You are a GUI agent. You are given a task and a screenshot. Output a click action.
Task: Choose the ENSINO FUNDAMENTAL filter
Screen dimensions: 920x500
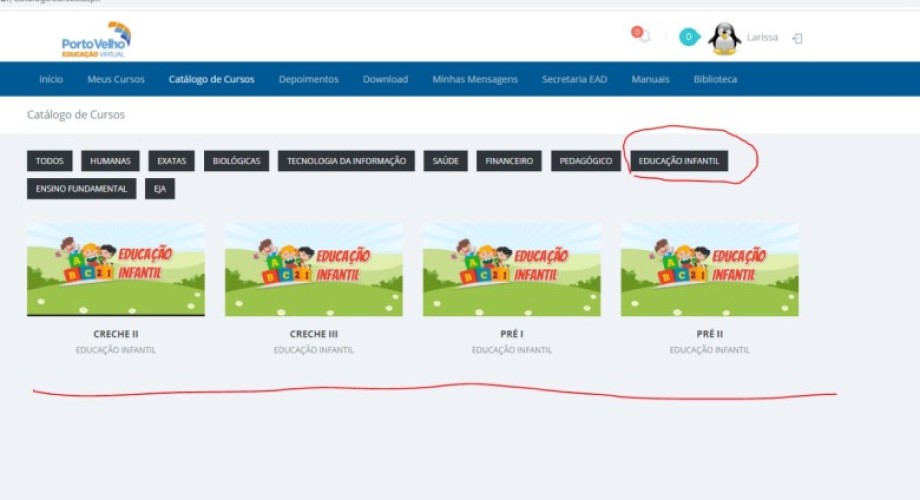(x=81, y=188)
